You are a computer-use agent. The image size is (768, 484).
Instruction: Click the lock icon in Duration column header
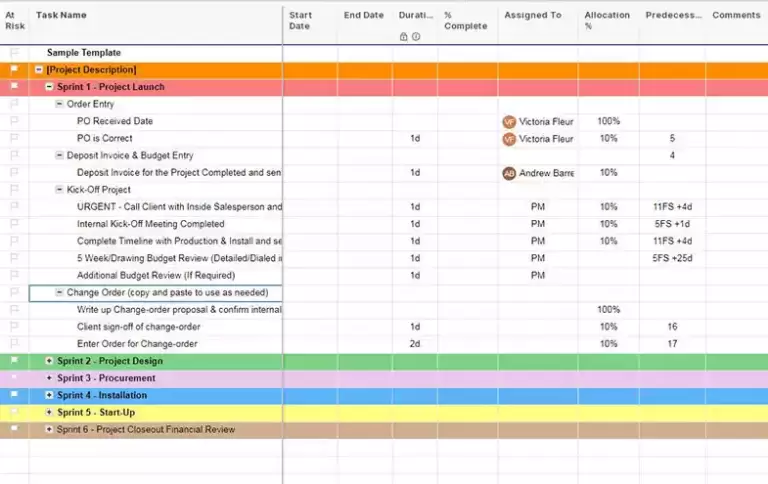coord(403,37)
